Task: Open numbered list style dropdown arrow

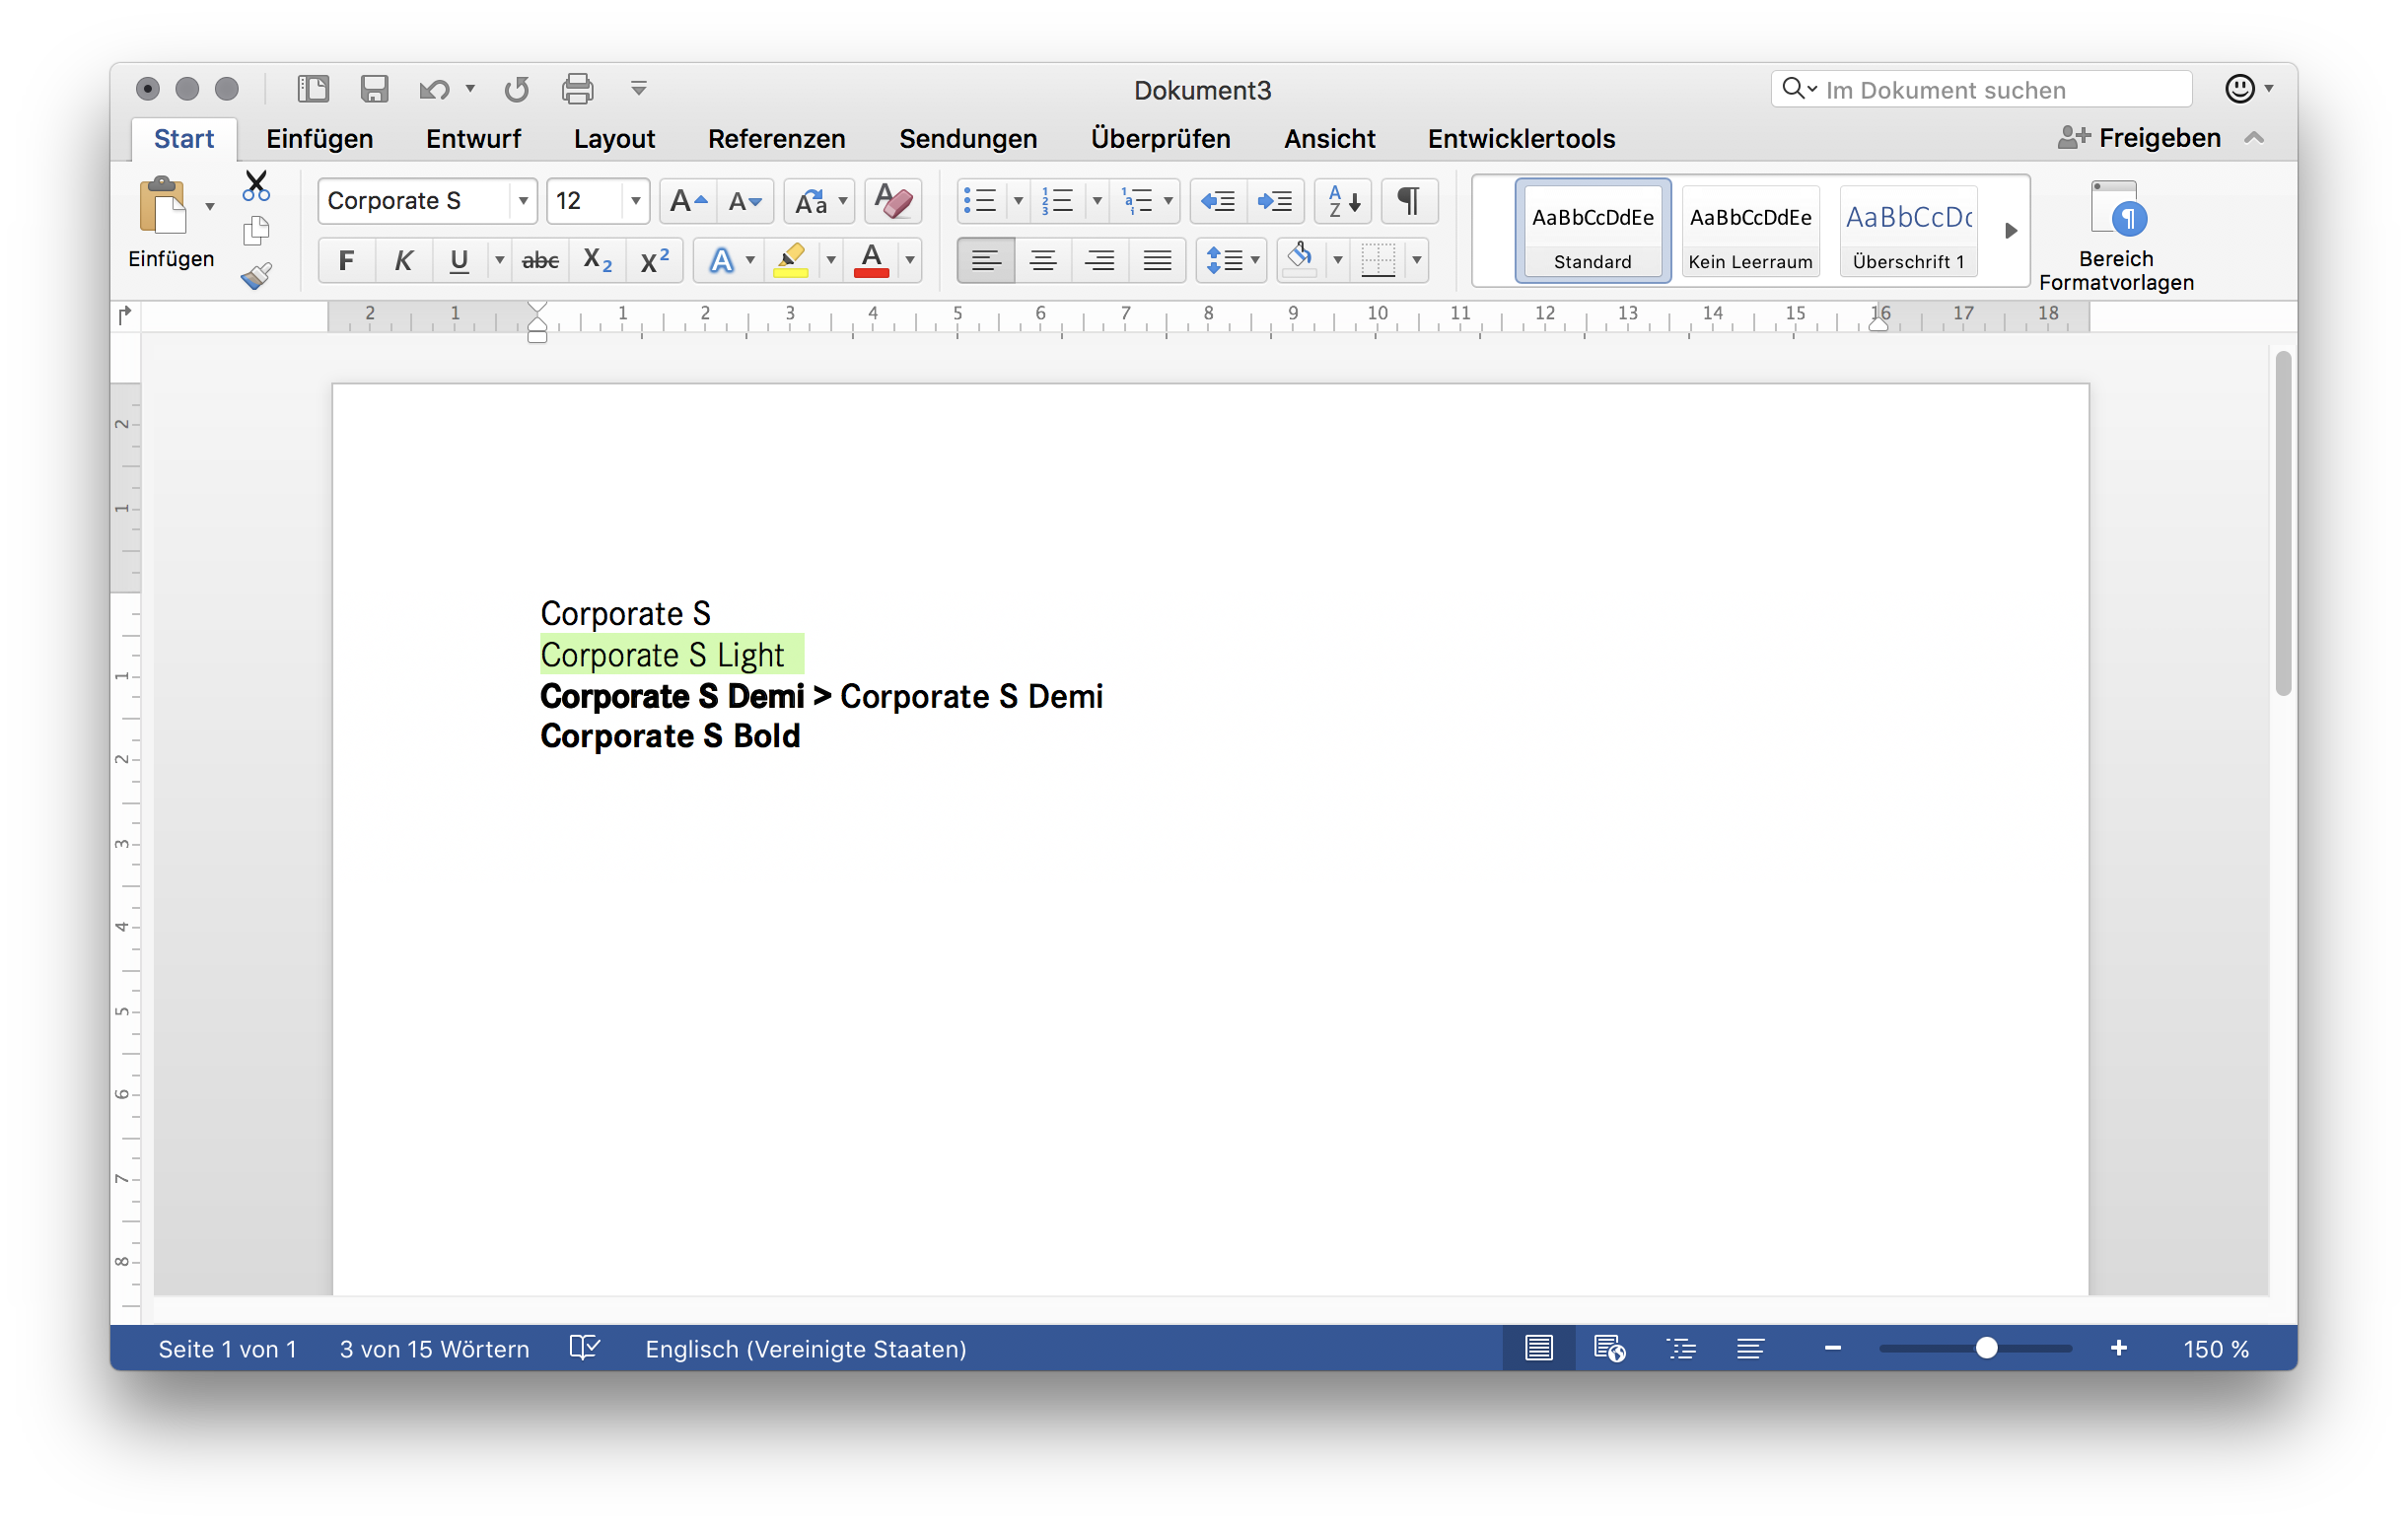Action: coord(1097,201)
